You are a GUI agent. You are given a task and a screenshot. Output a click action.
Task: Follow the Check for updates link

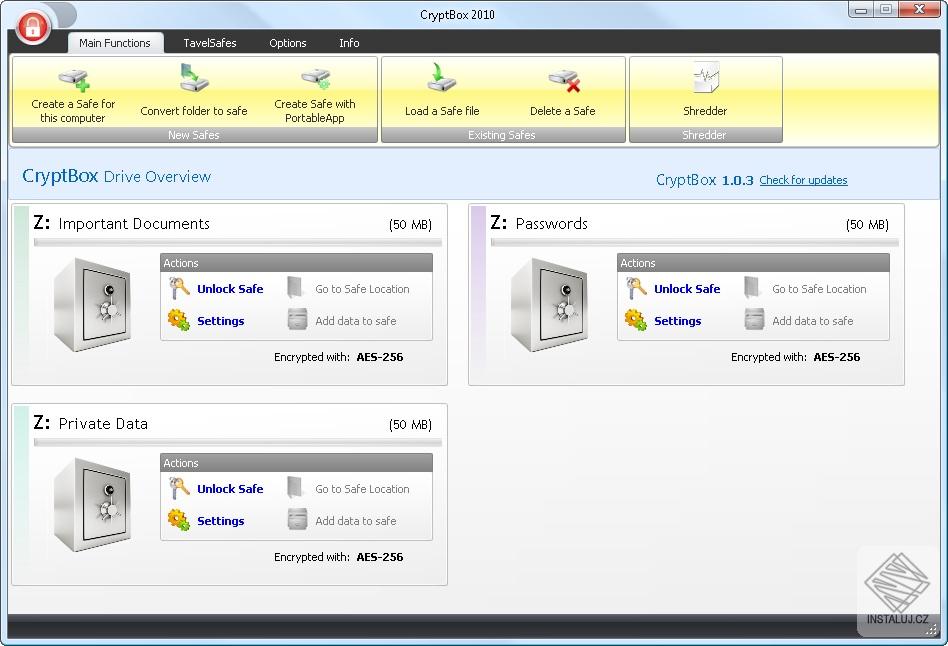[x=804, y=180]
